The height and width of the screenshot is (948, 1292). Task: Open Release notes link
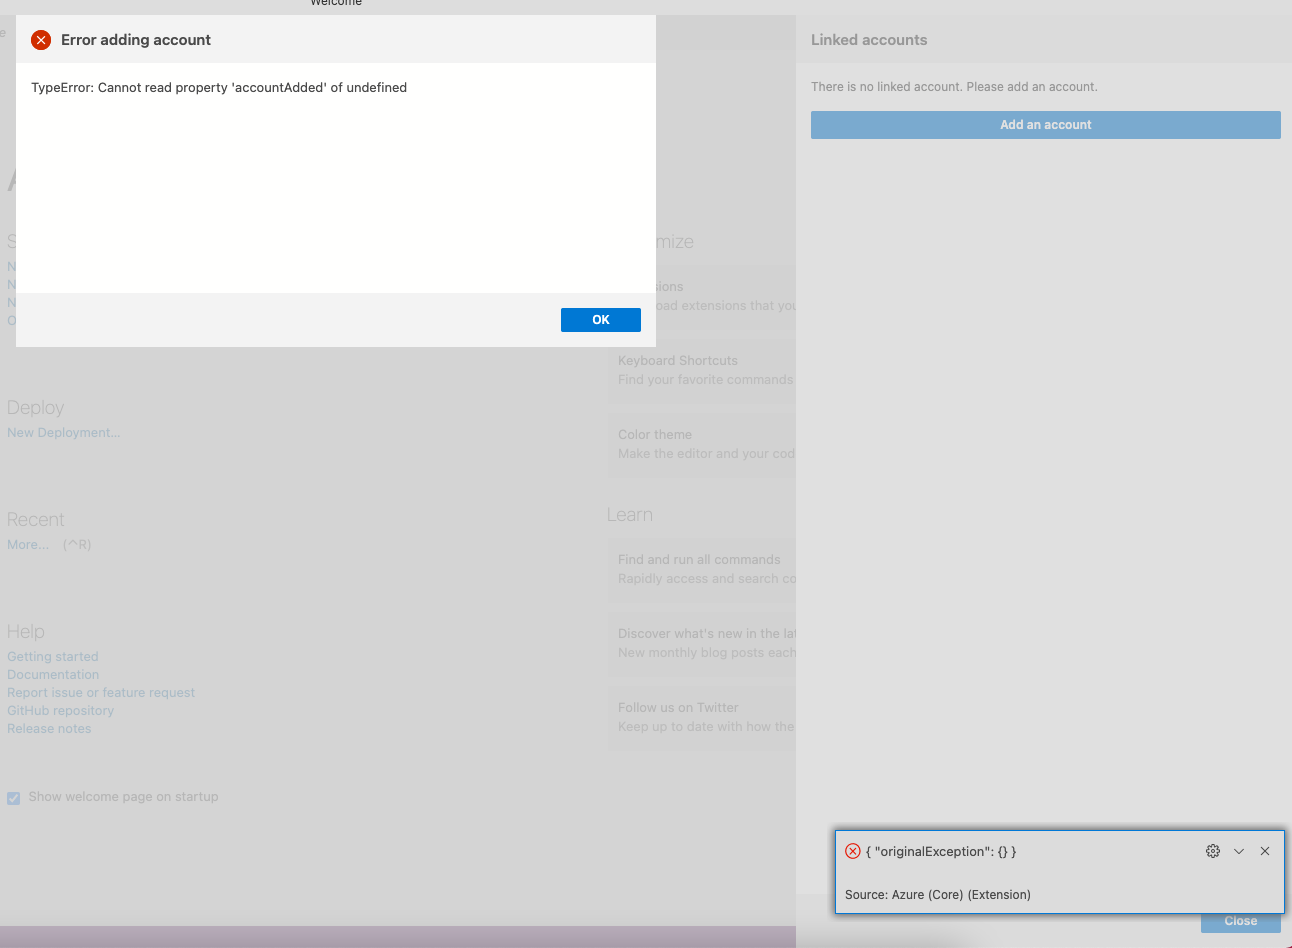click(49, 729)
